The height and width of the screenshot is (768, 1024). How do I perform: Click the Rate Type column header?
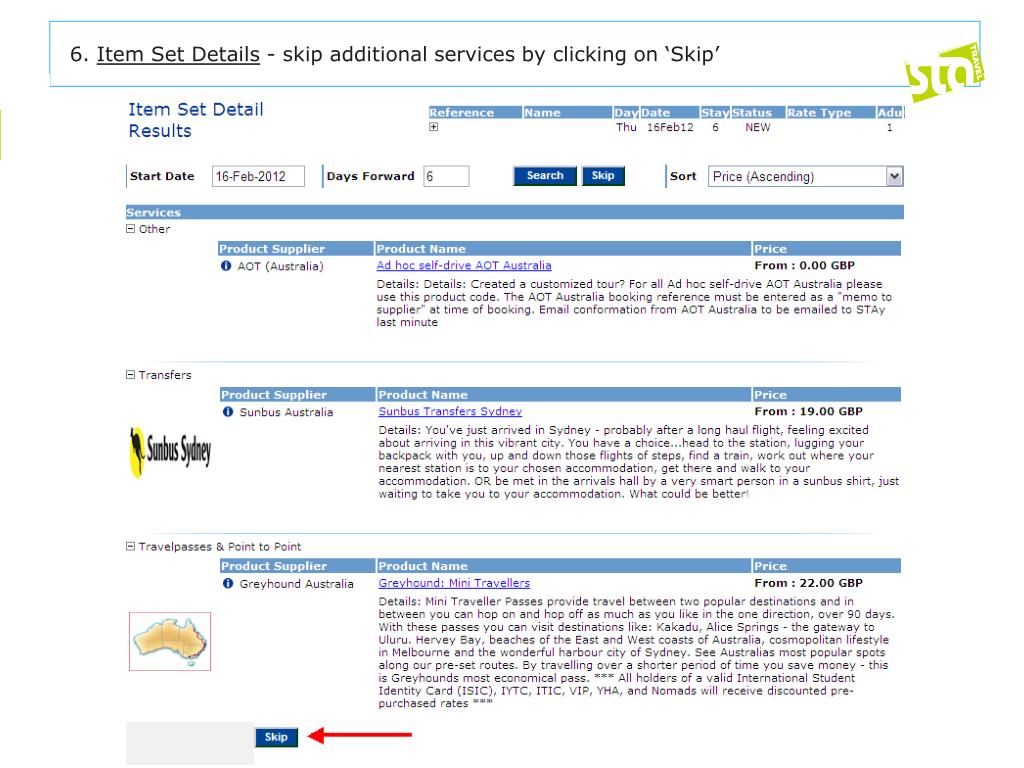click(830, 112)
